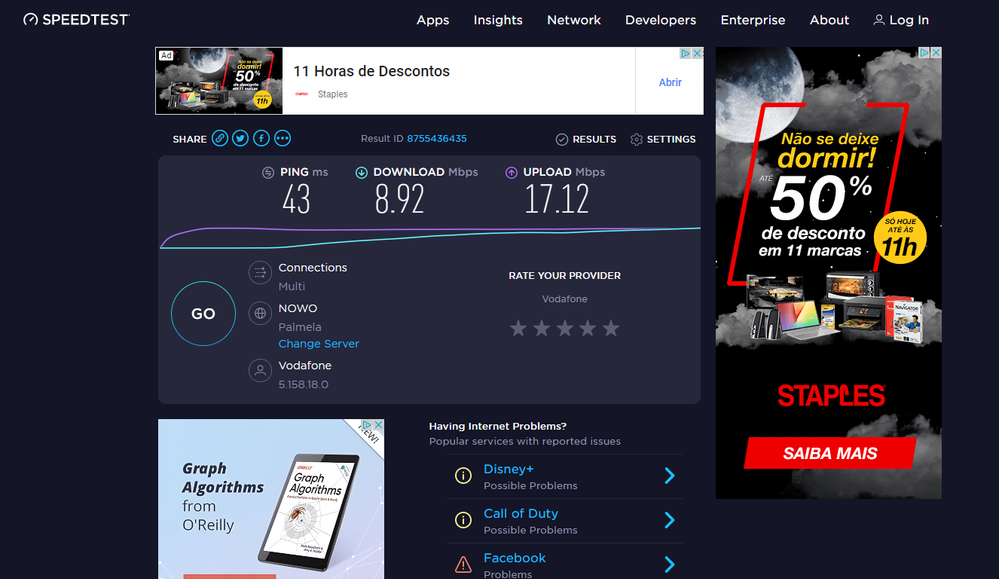Share result via Facebook icon
Viewport: 999px width, 579px height.
261,139
